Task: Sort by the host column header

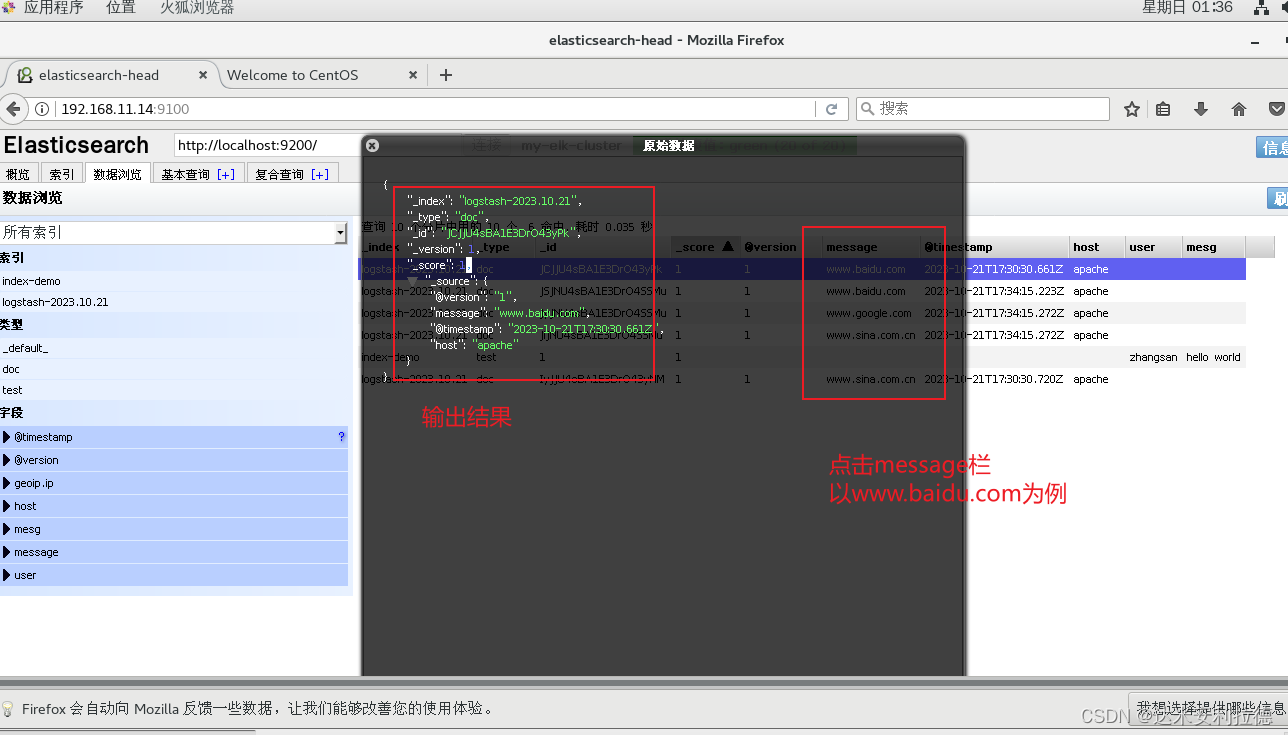Action: coord(1096,247)
